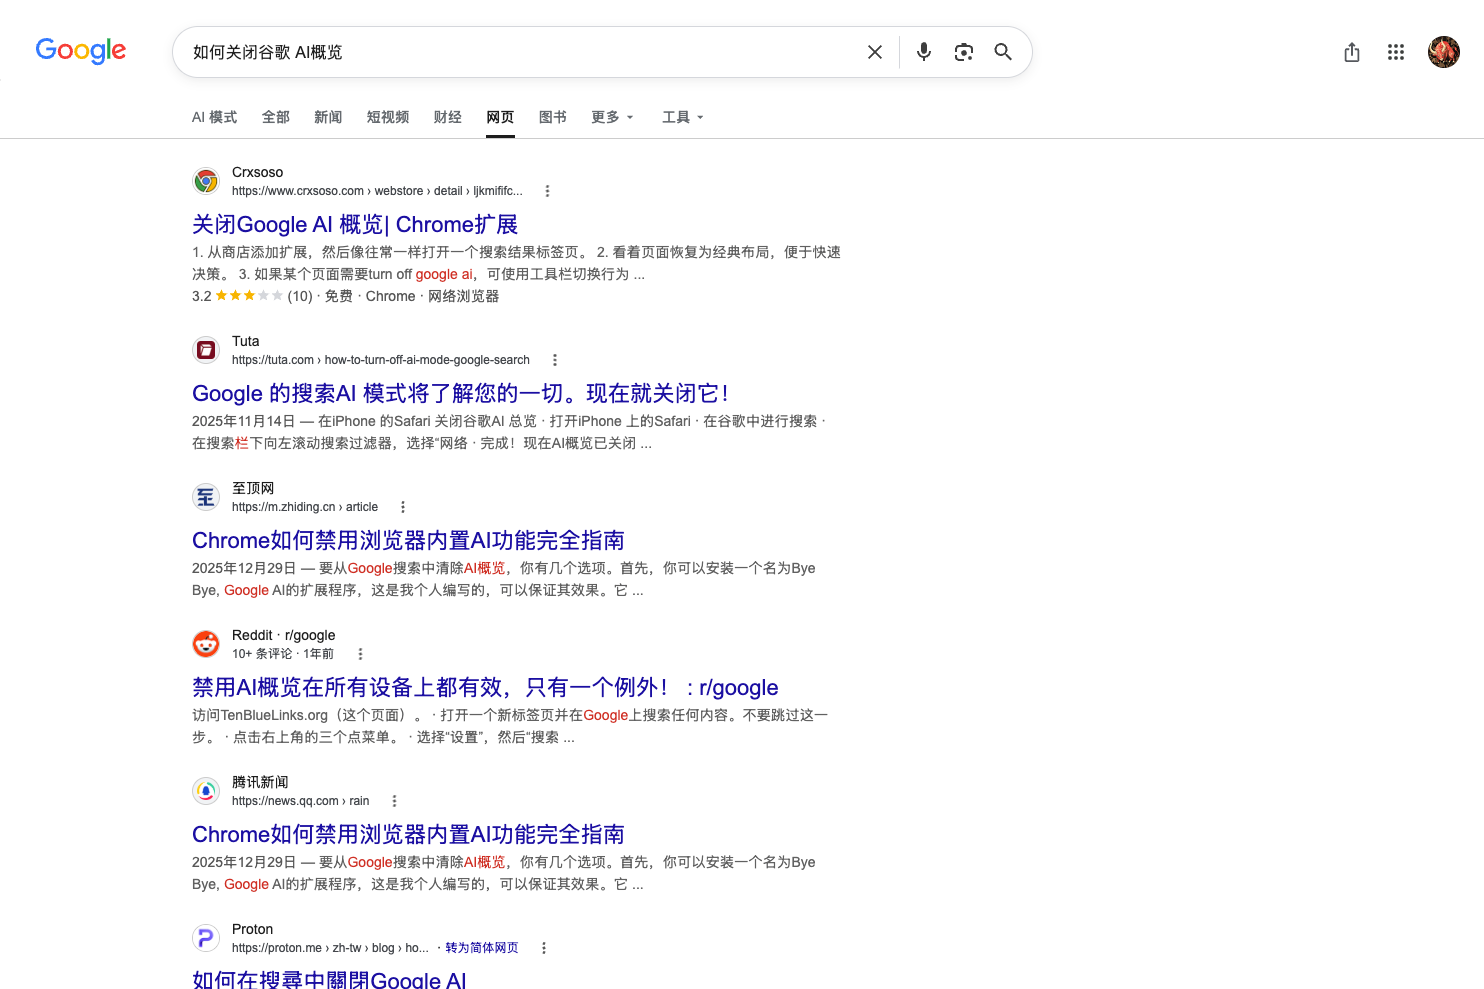Click the 腾讯新闻 site favicon
The width and height of the screenshot is (1484, 989).
tap(206, 791)
